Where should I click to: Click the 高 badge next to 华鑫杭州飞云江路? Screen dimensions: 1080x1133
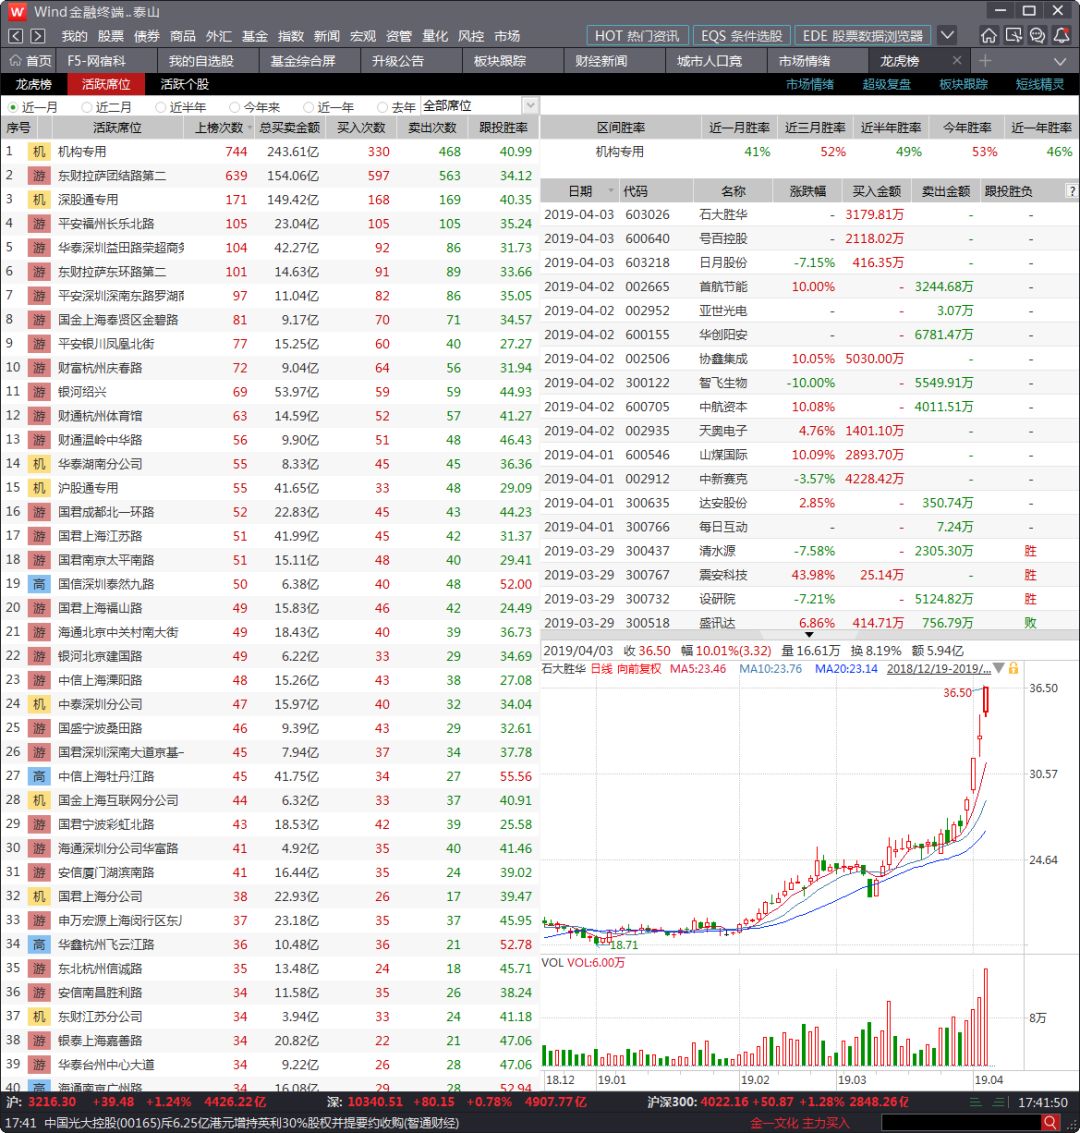[39, 944]
